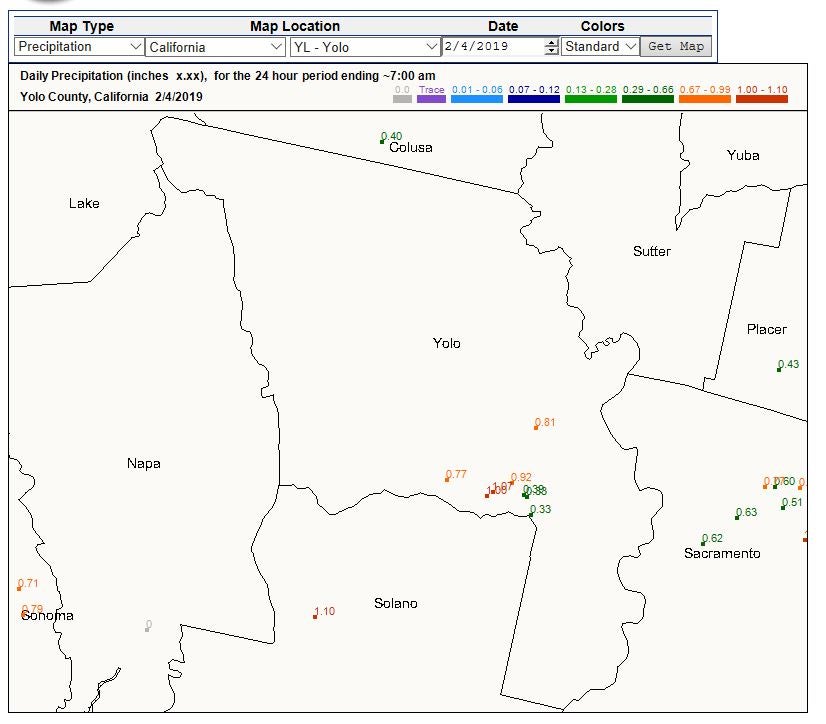This screenshot has height=724, width=826.
Task: Increase date with stepper up arrow
Action: pyautogui.click(x=552, y=43)
